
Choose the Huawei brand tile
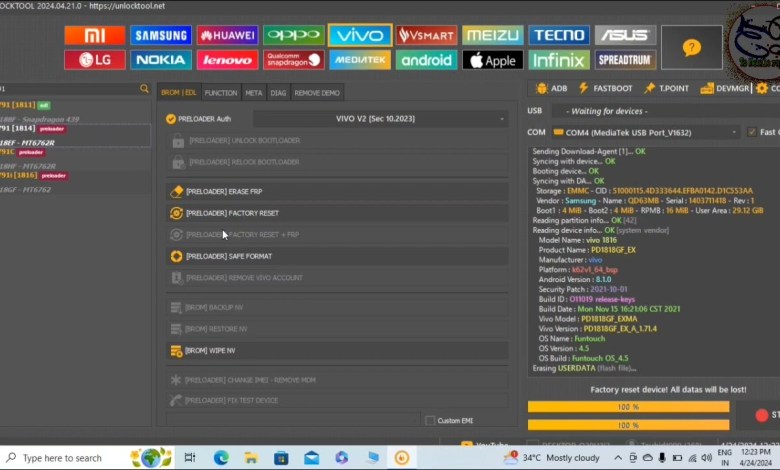point(227,36)
